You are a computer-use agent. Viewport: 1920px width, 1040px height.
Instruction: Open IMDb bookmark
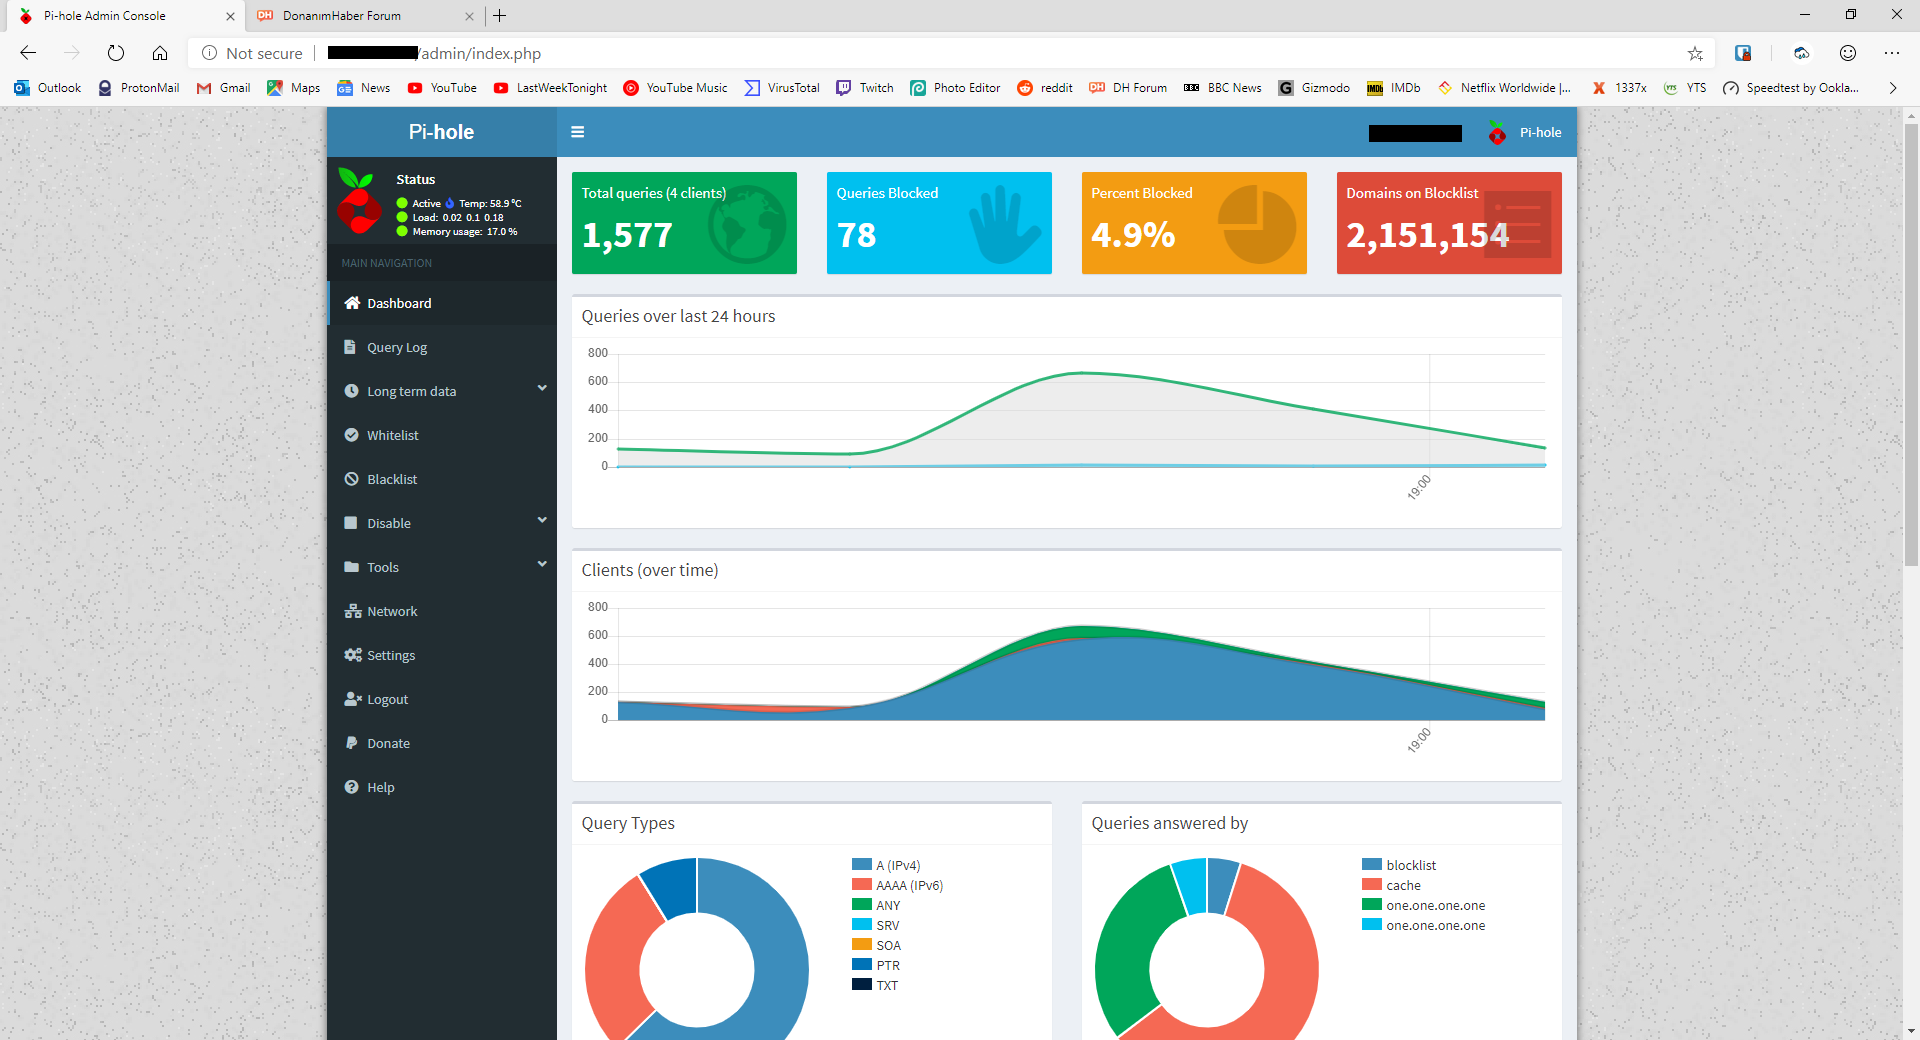coord(1394,88)
